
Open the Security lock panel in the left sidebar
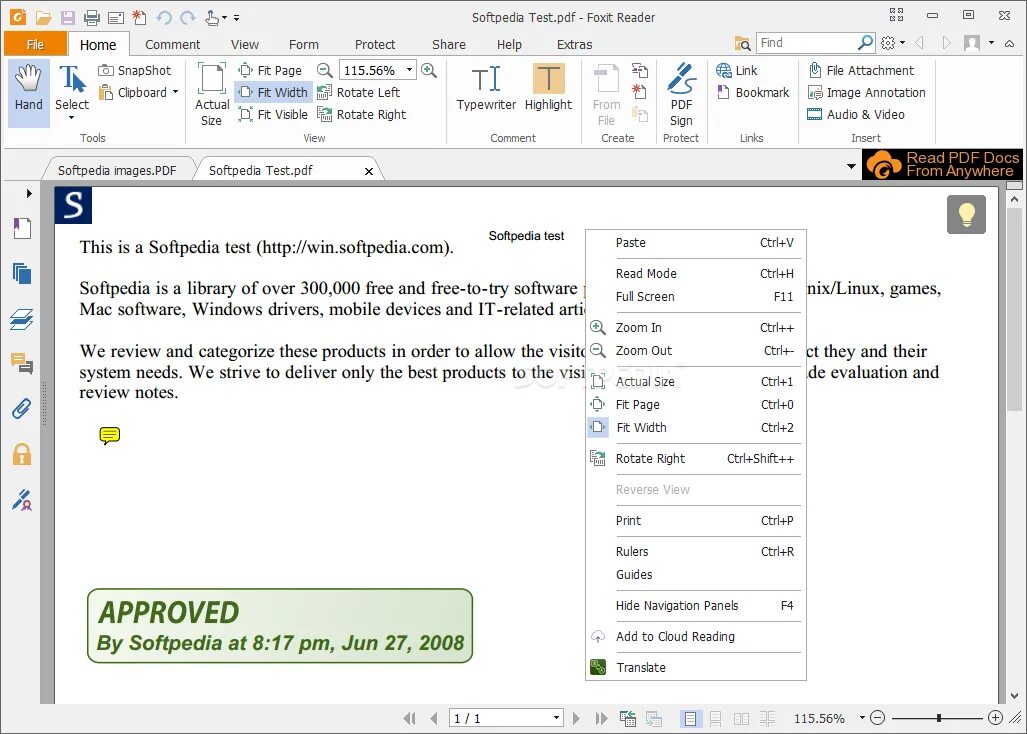click(22, 454)
